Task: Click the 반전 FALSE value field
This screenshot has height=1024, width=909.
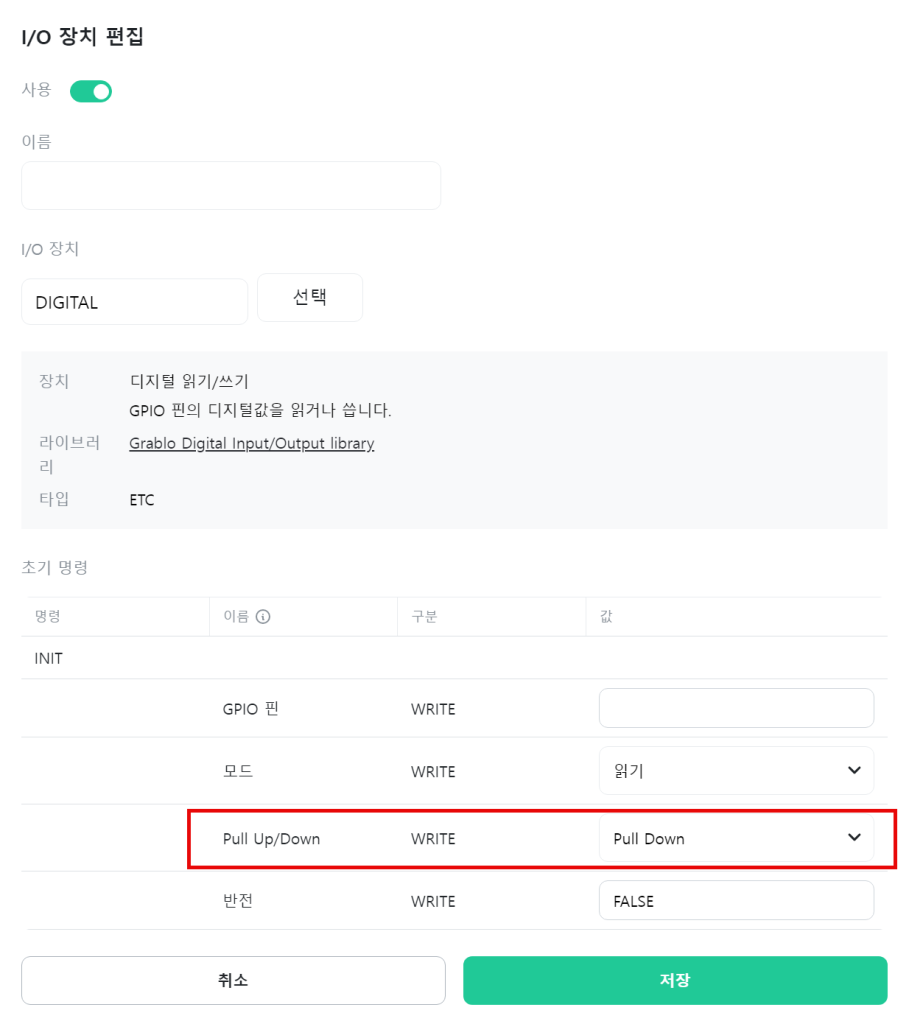Action: 736,901
